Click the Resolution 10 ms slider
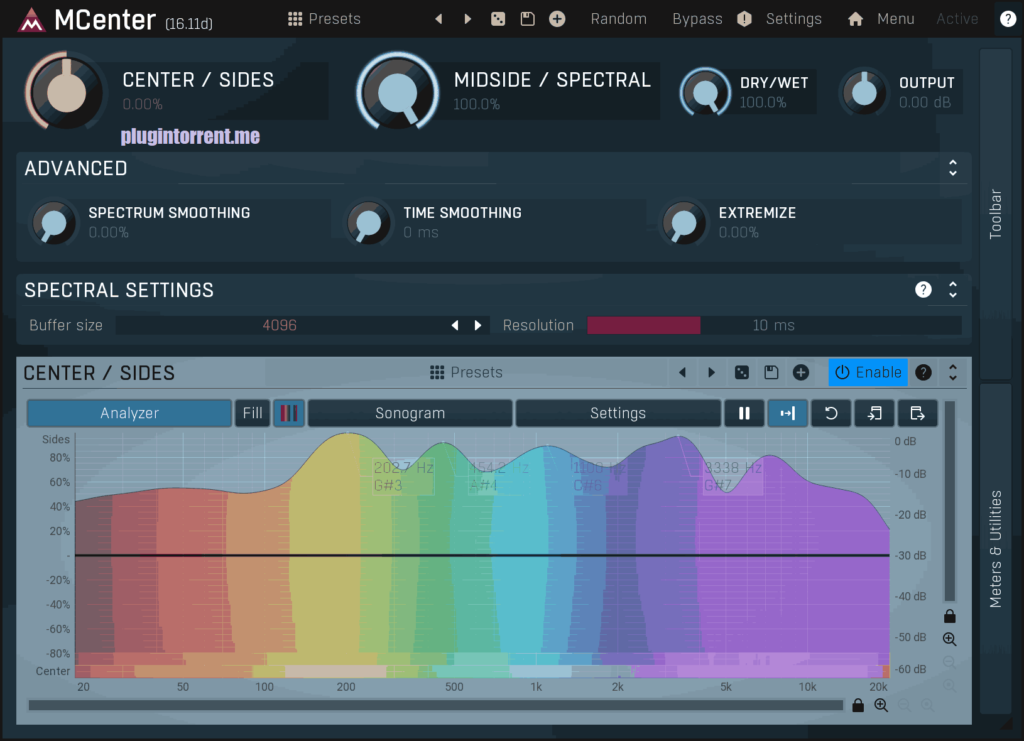The height and width of the screenshot is (741, 1024). pos(774,325)
